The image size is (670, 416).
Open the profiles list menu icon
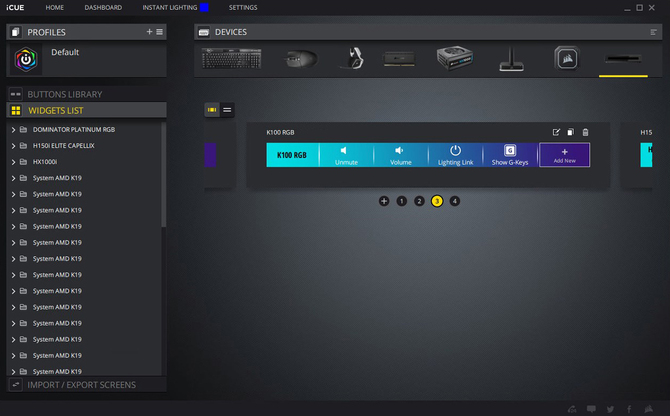[159, 32]
